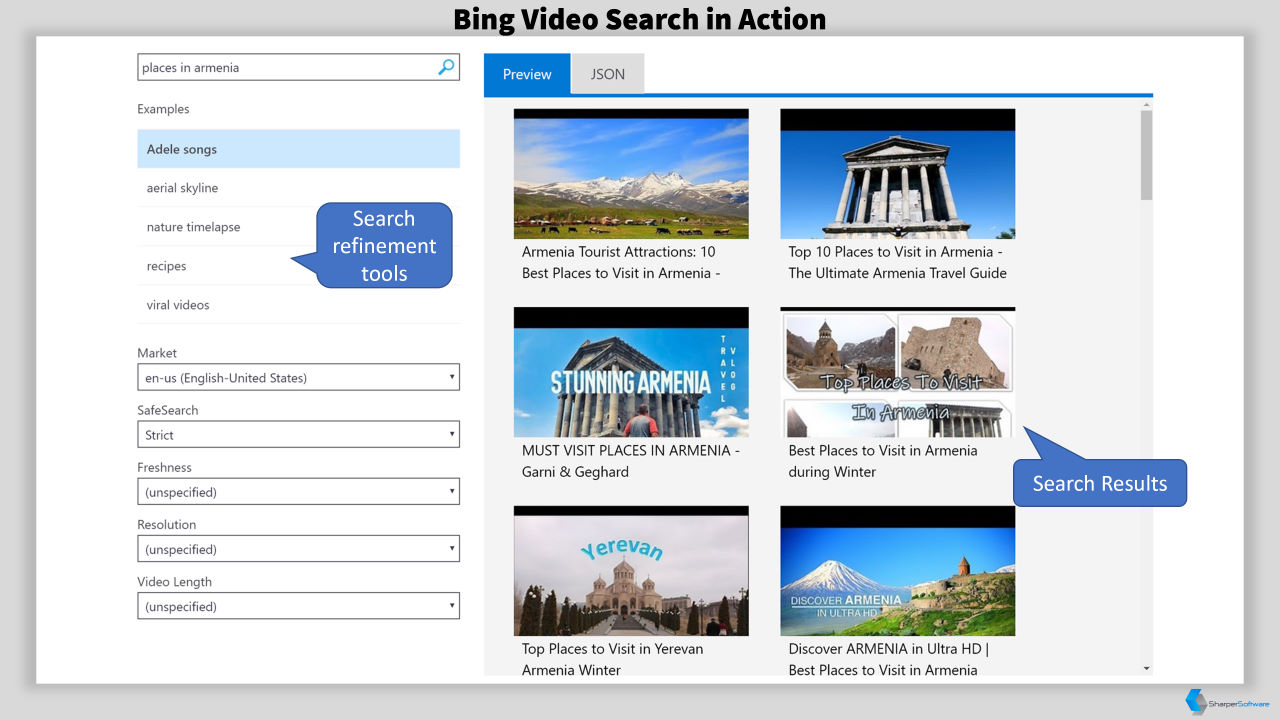Viewport: 1280px width, 720px height.
Task: Open the 'STUNNING ARMENIA' video thumbnail
Action: 631,372
